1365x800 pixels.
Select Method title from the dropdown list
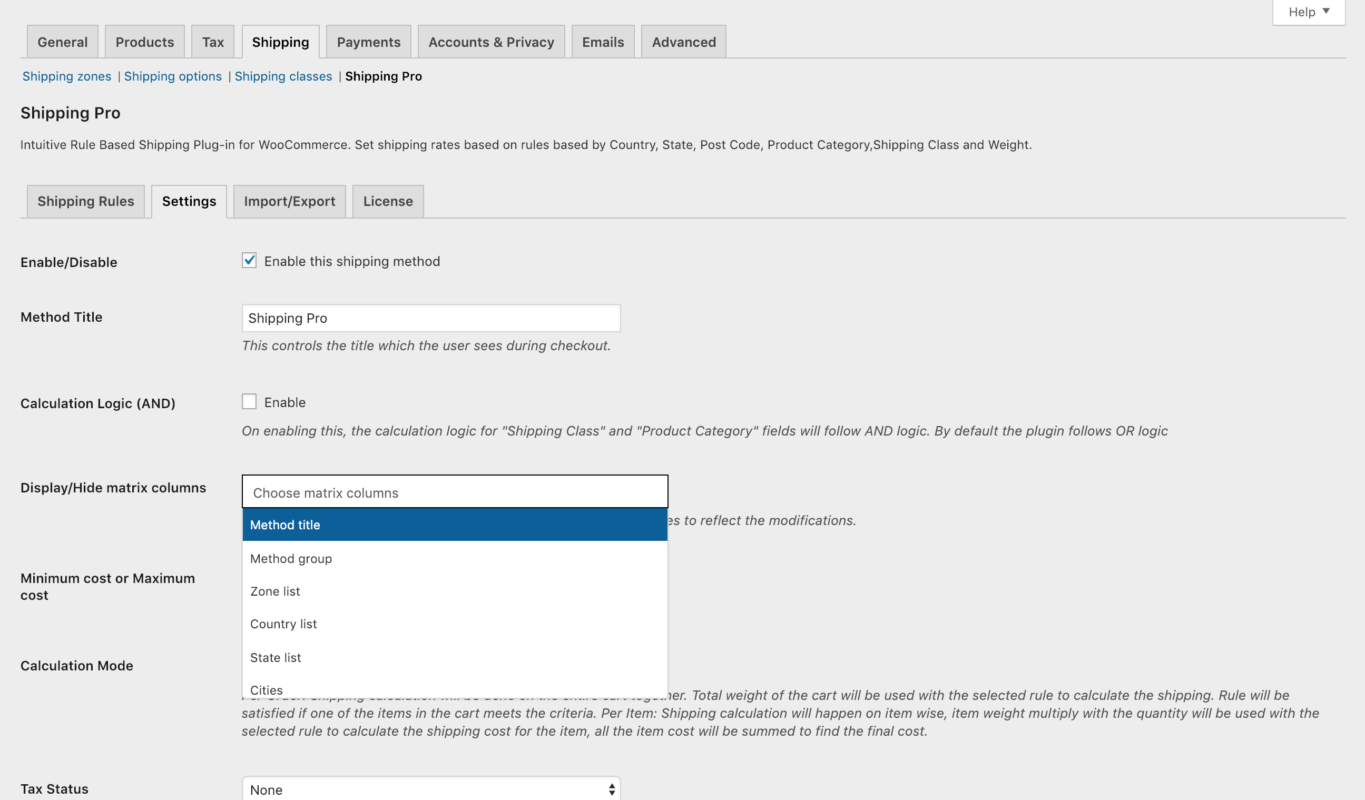point(455,525)
